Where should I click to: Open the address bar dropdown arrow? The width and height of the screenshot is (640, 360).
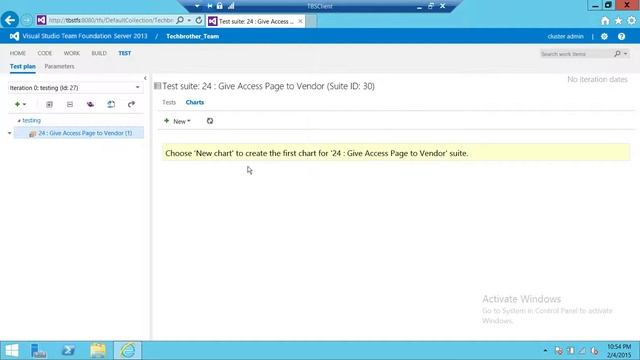pyautogui.click(x=189, y=20)
